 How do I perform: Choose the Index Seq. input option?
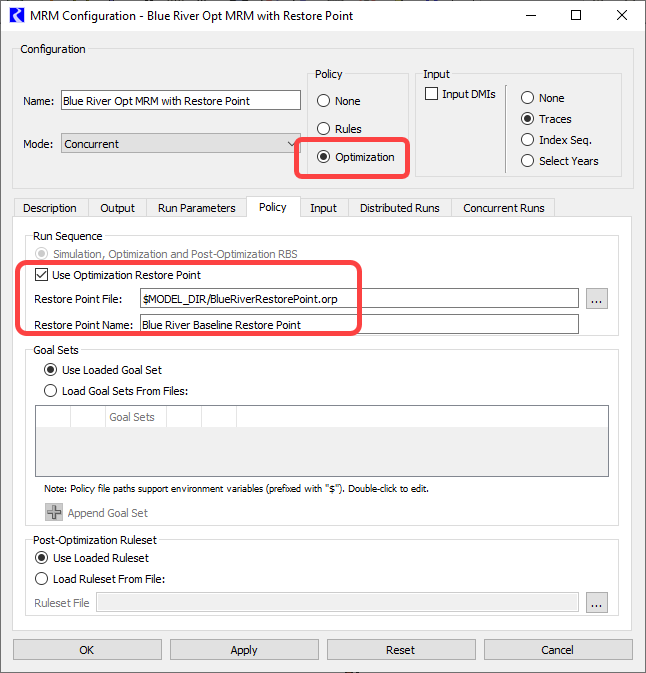pyautogui.click(x=527, y=140)
